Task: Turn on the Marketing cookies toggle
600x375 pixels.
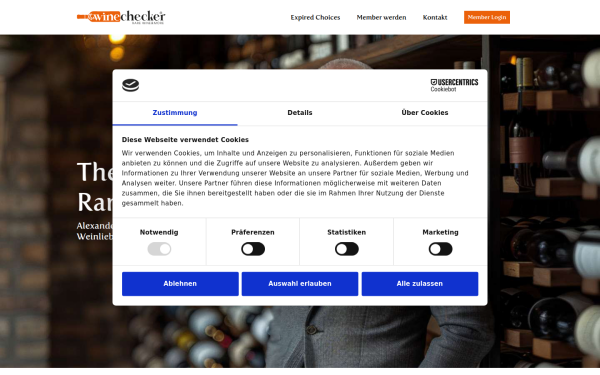Action: [440, 249]
